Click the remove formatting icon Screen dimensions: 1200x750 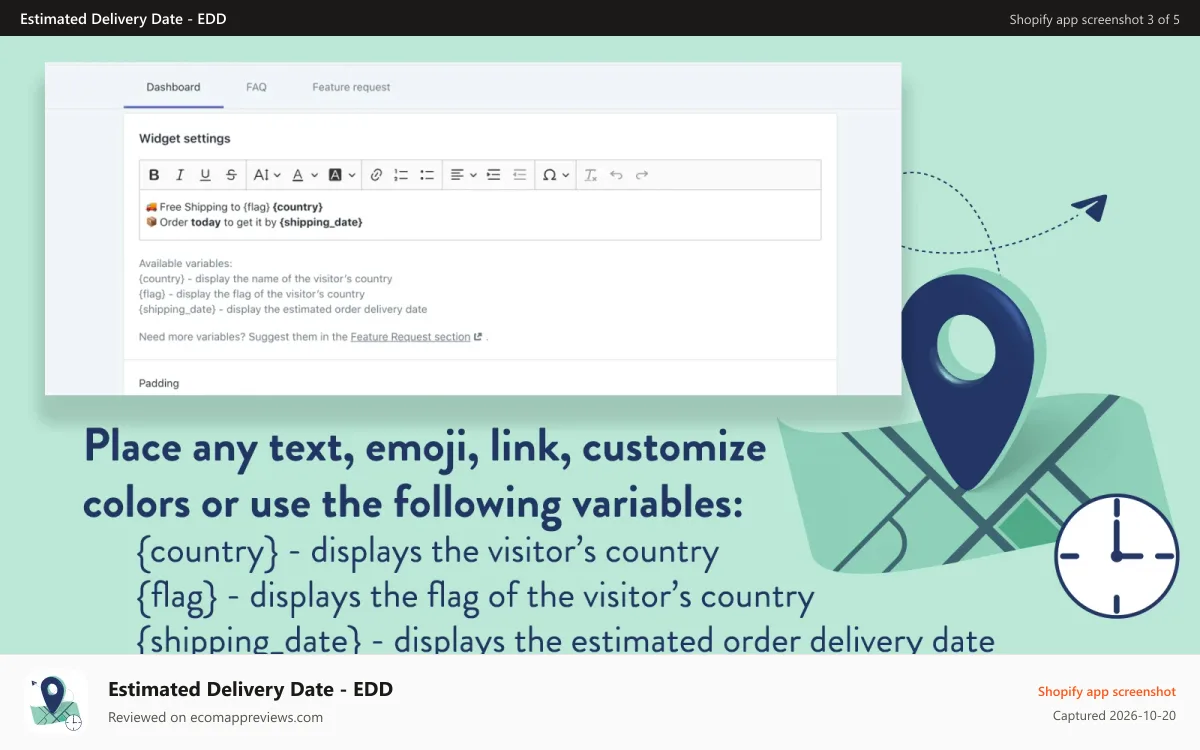point(590,175)
